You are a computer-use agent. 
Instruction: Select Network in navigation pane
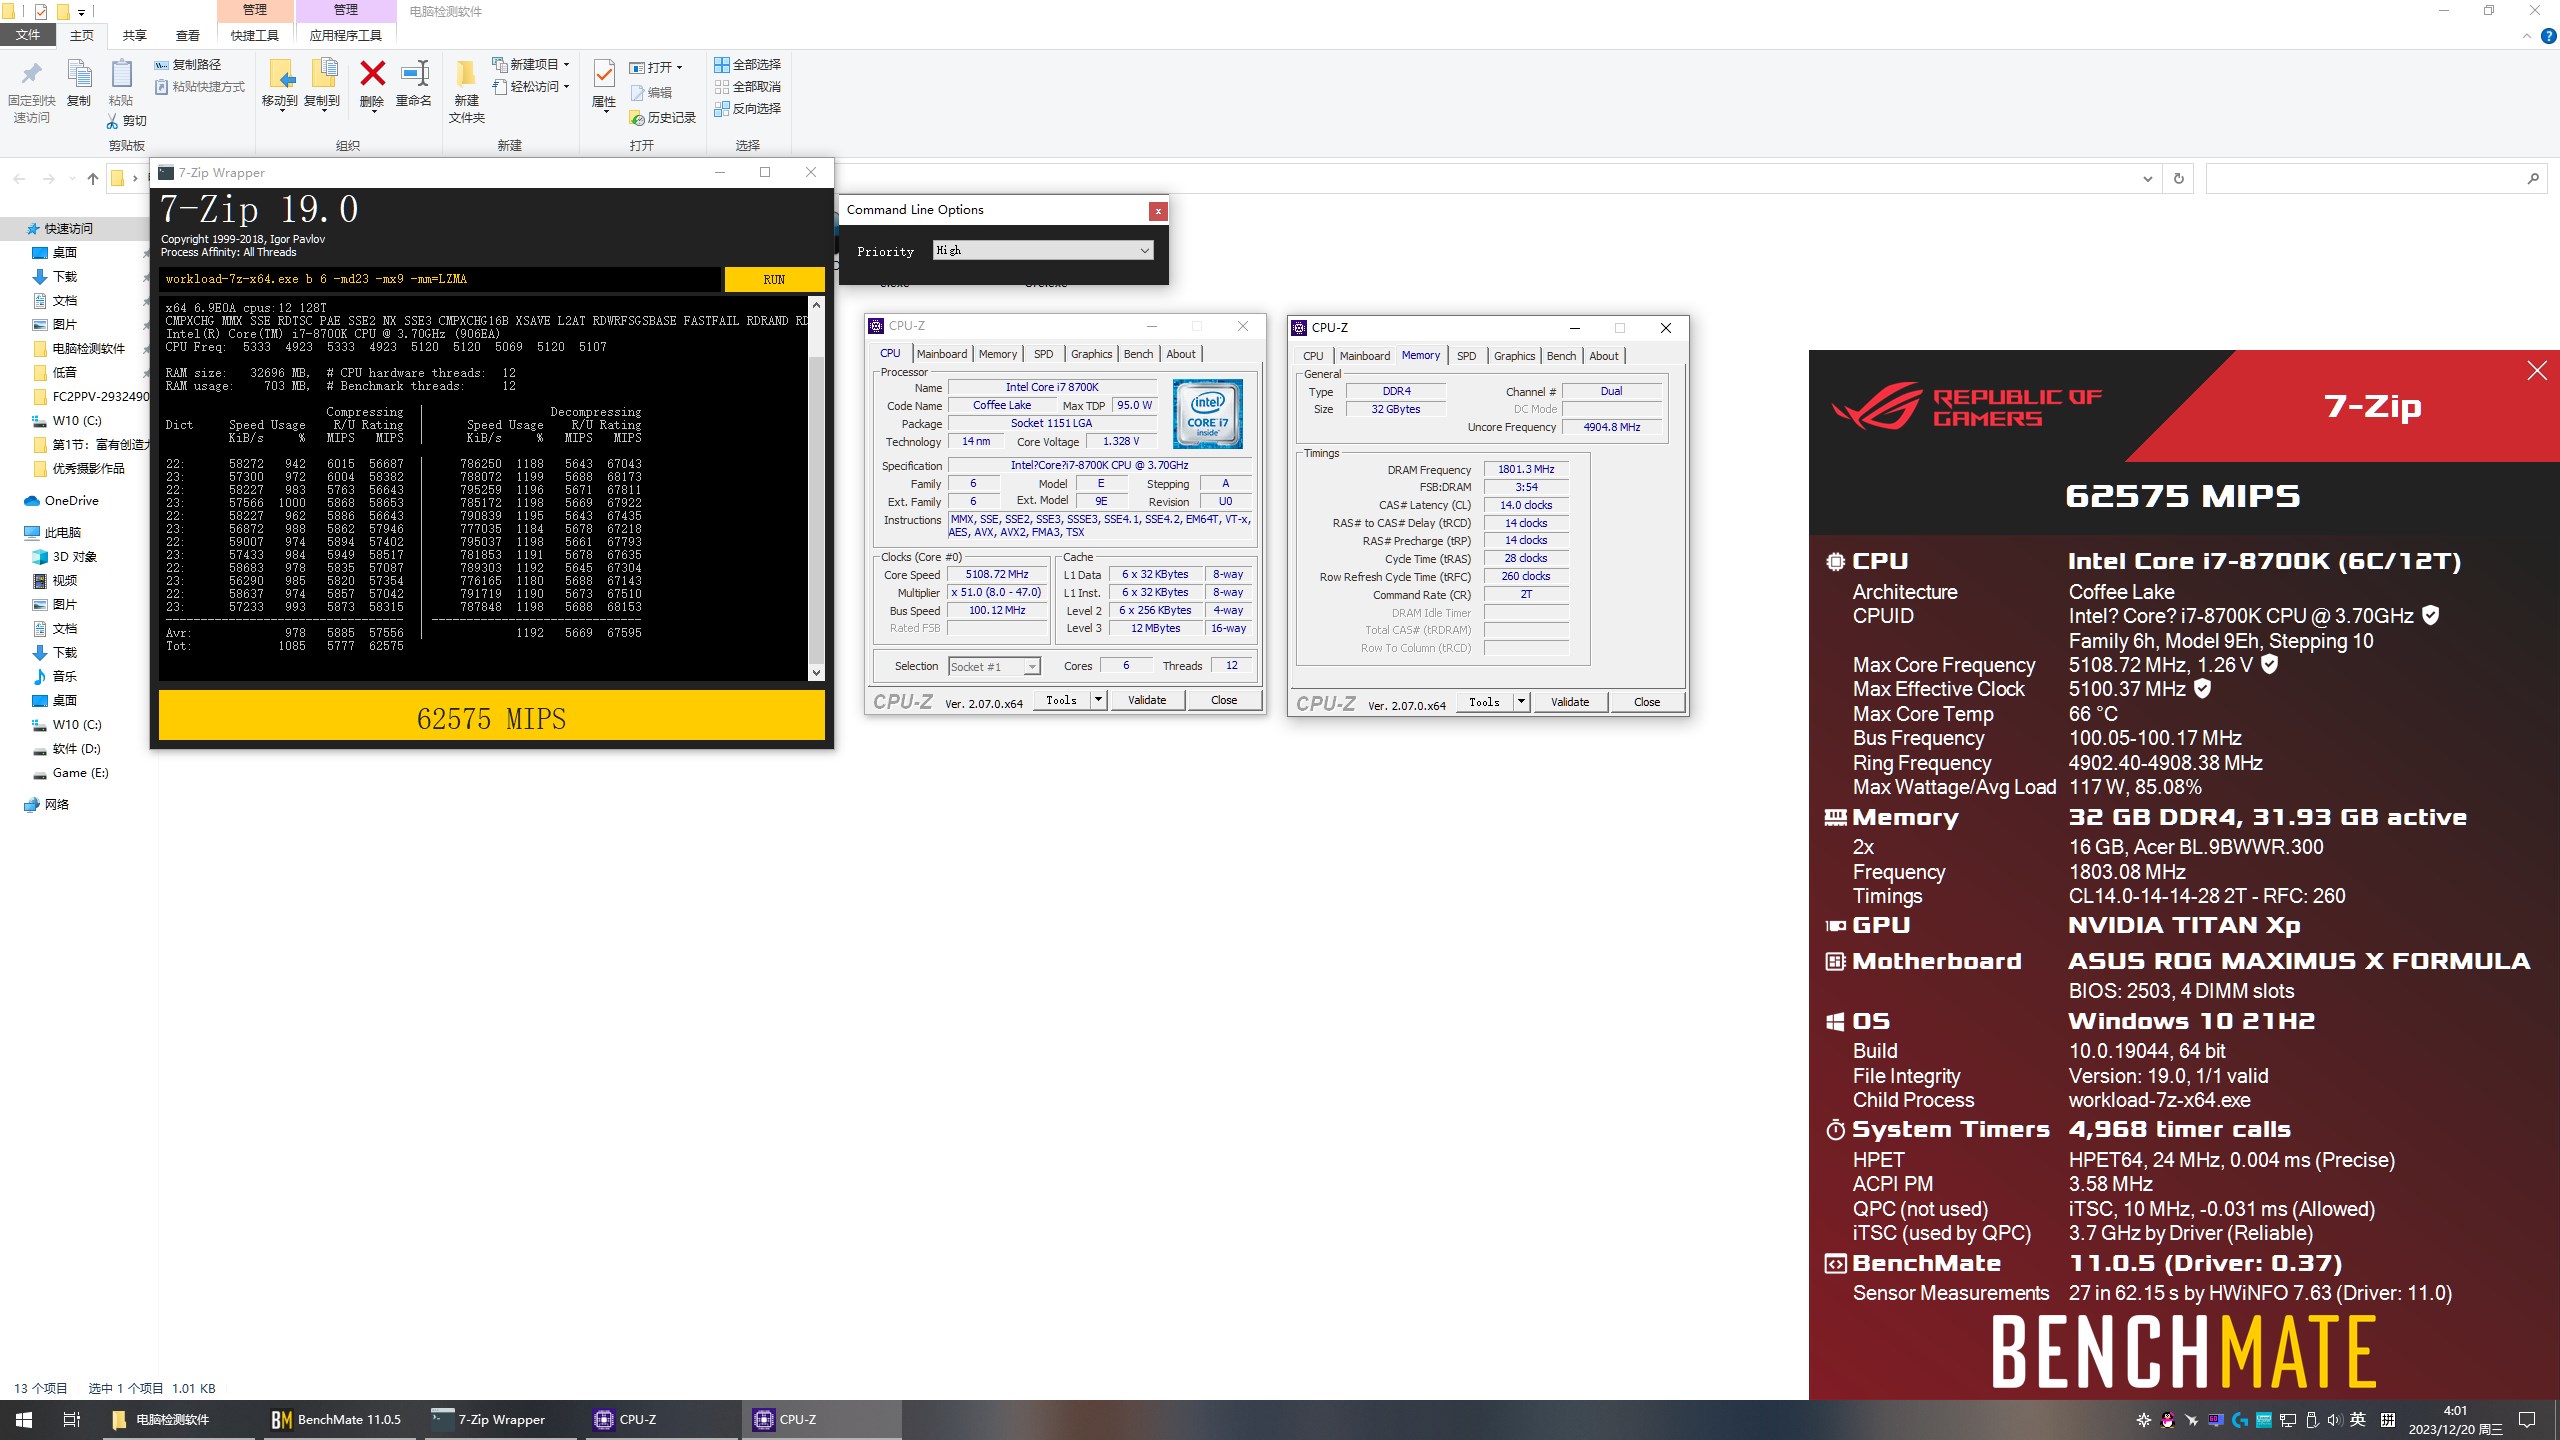pyautogui.click(x=57, y=805)
